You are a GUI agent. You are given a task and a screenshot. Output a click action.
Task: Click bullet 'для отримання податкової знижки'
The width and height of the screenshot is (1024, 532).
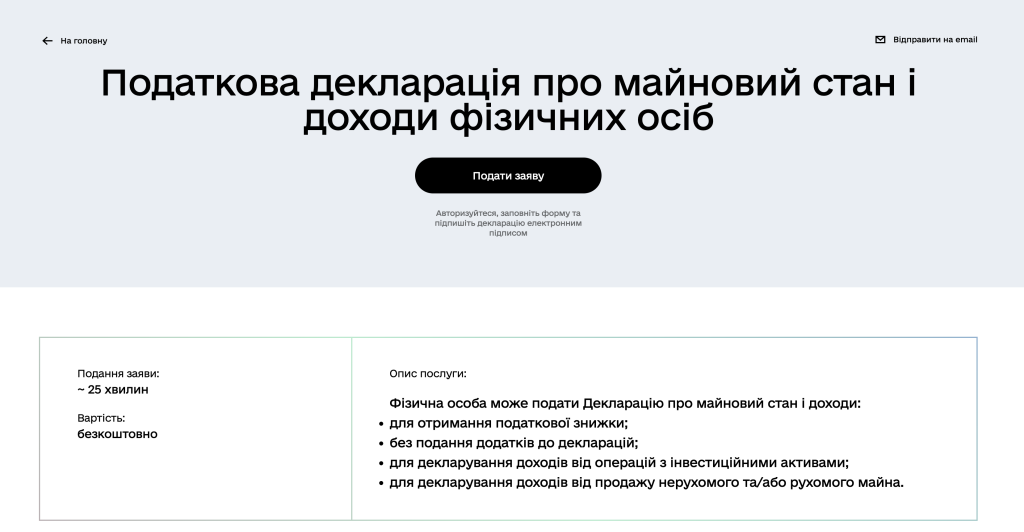coord(509,423)
